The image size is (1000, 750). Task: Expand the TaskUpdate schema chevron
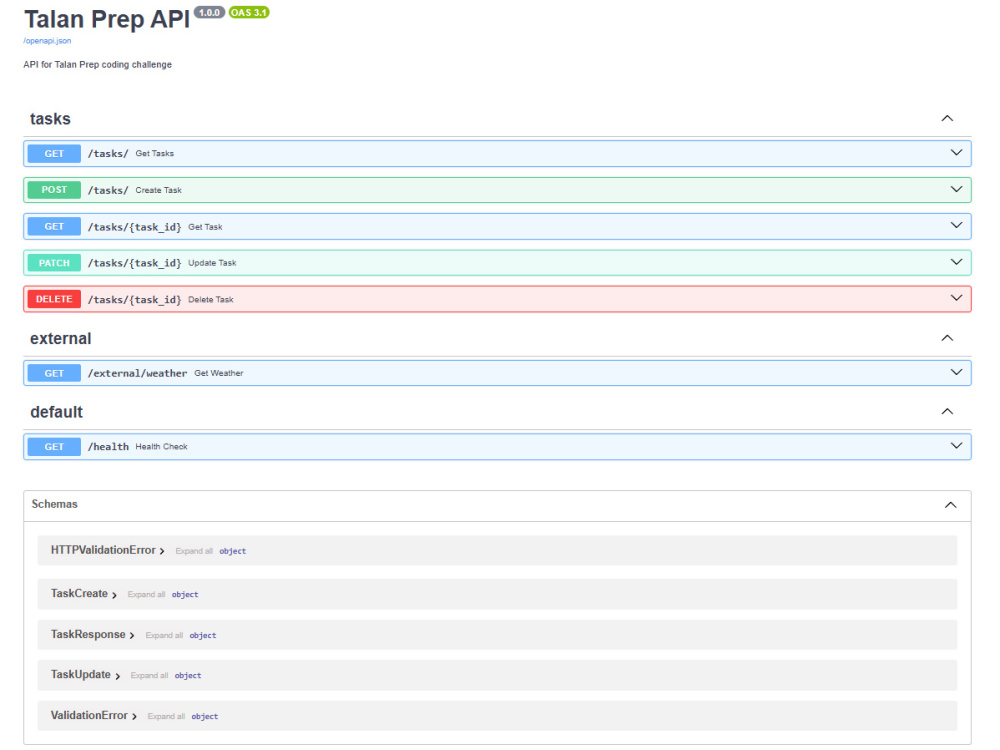(117, 676)
